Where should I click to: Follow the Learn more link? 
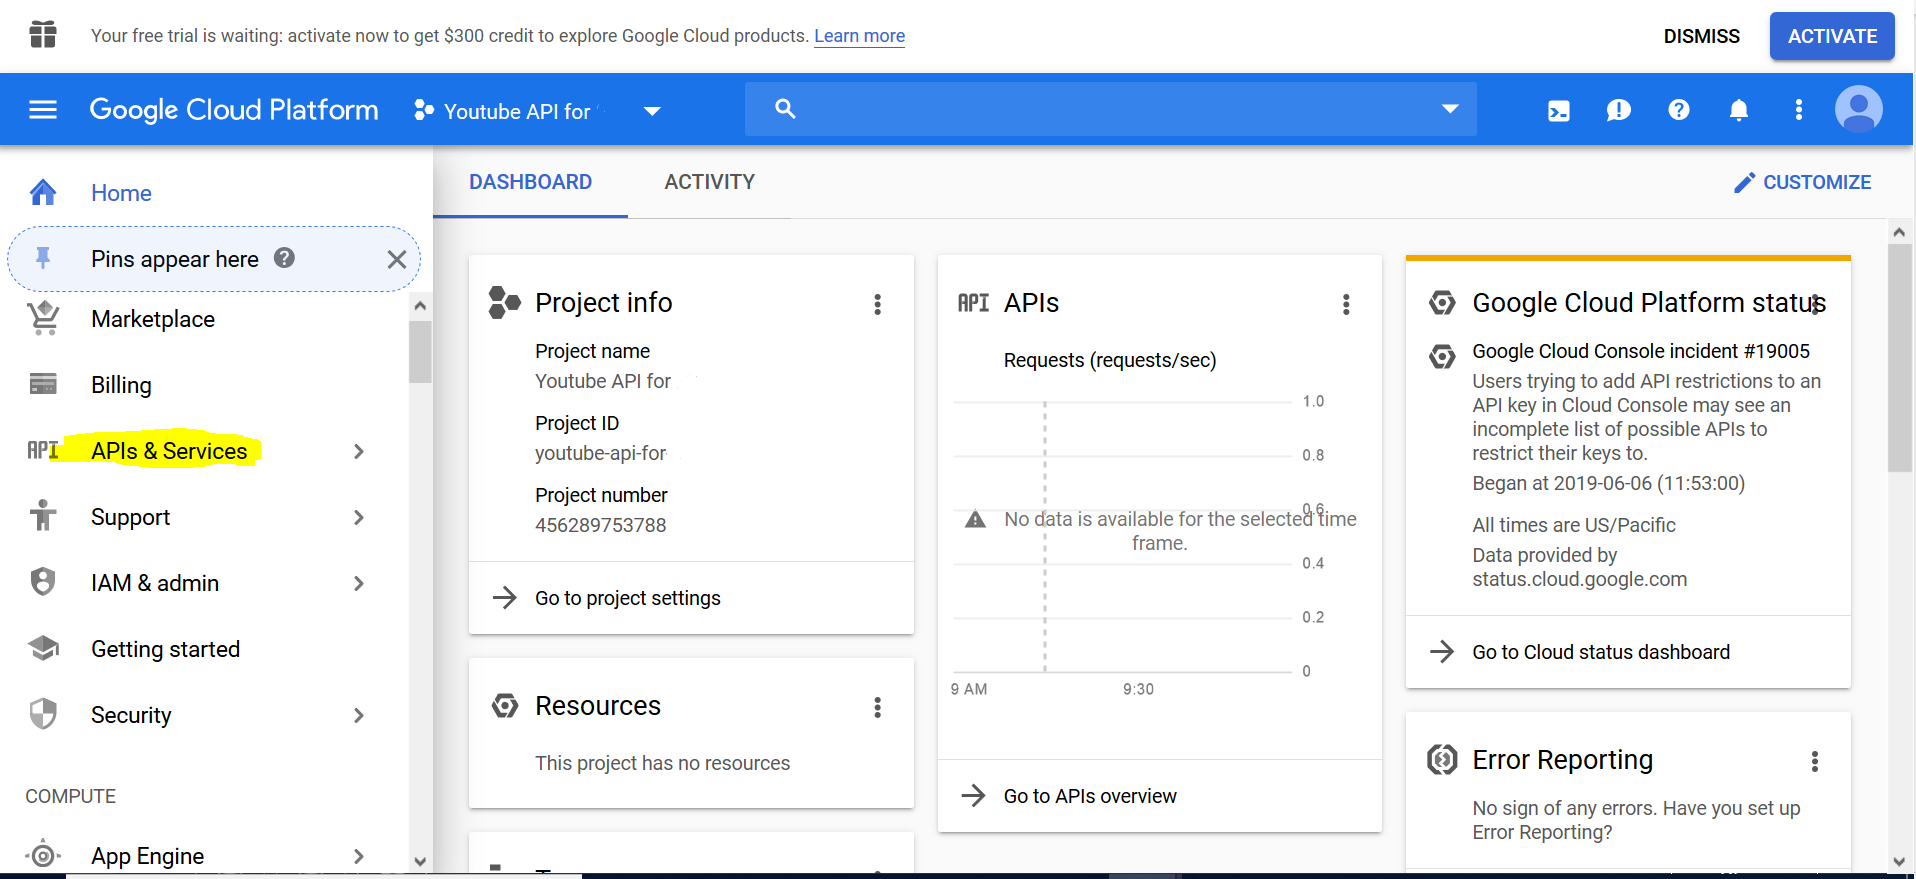[859, 36]
